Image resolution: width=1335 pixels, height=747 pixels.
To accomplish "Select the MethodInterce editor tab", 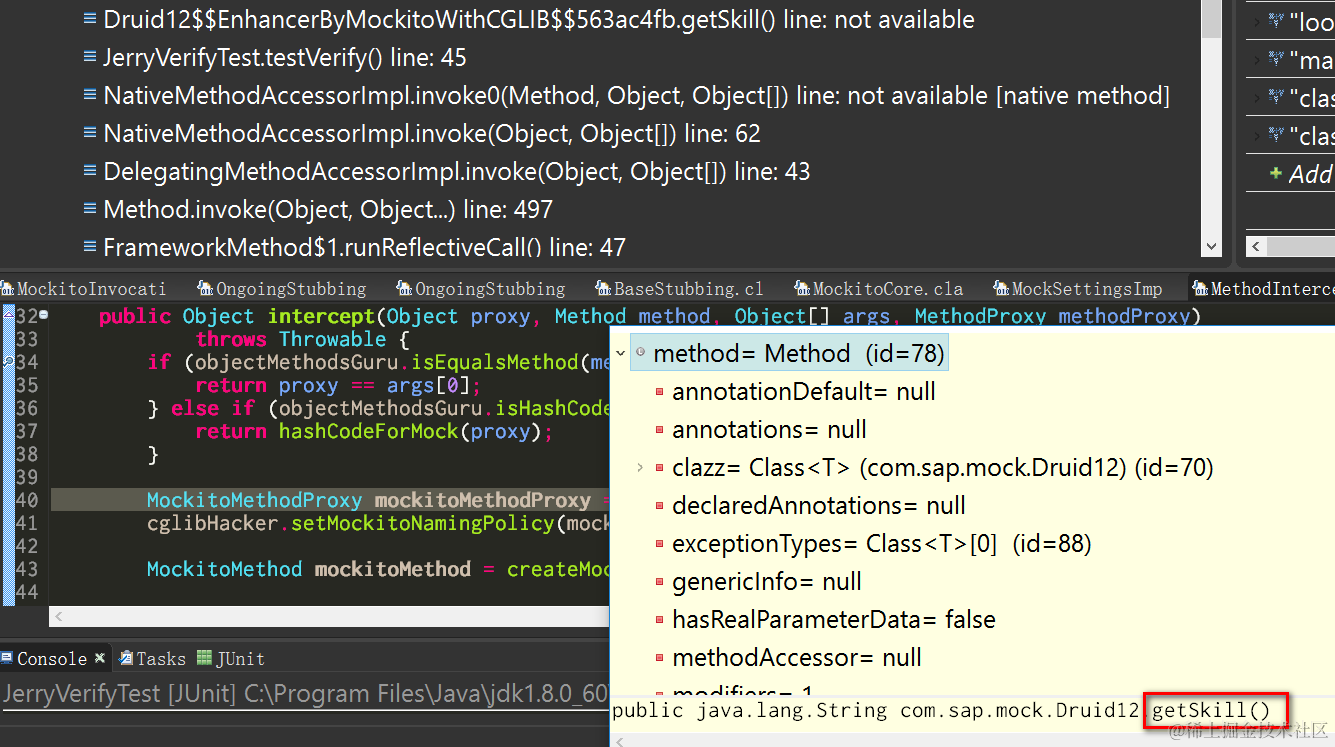I will (x=1262, y=289).
